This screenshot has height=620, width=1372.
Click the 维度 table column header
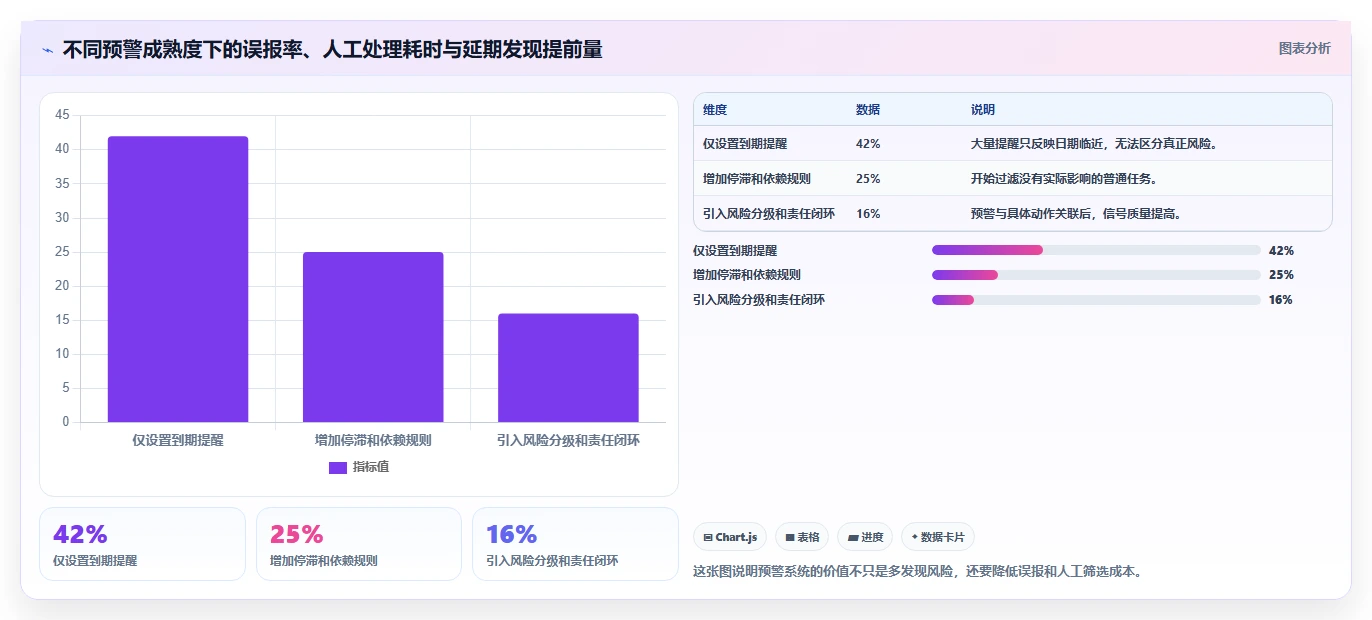[x=715, y=110]
